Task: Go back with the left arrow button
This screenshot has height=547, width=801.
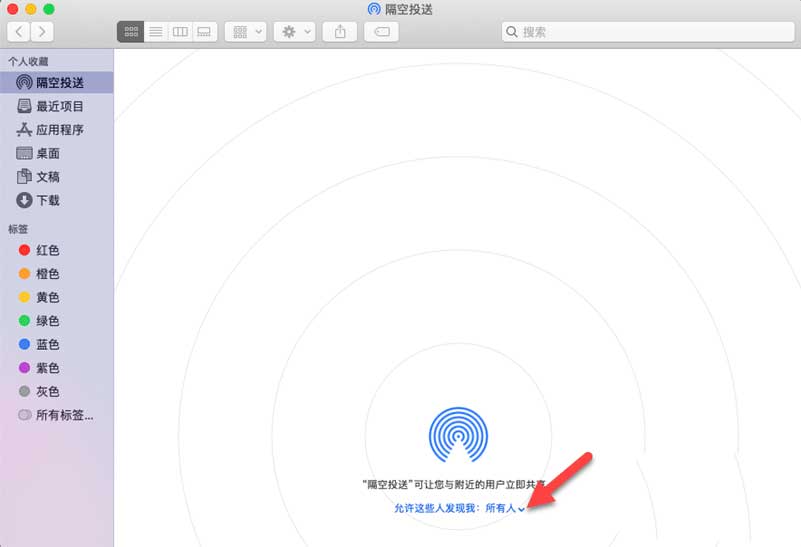Action: click(x=19, y=32)
